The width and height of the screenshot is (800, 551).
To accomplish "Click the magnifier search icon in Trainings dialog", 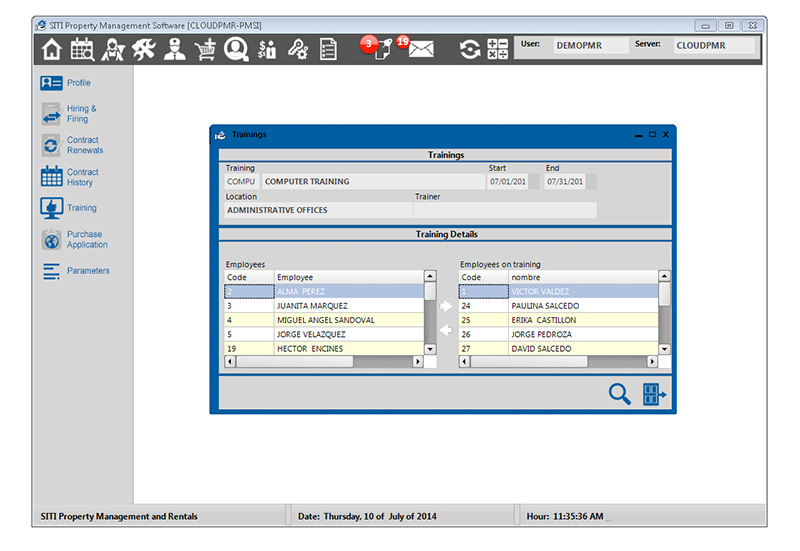I will pos(620,394).
